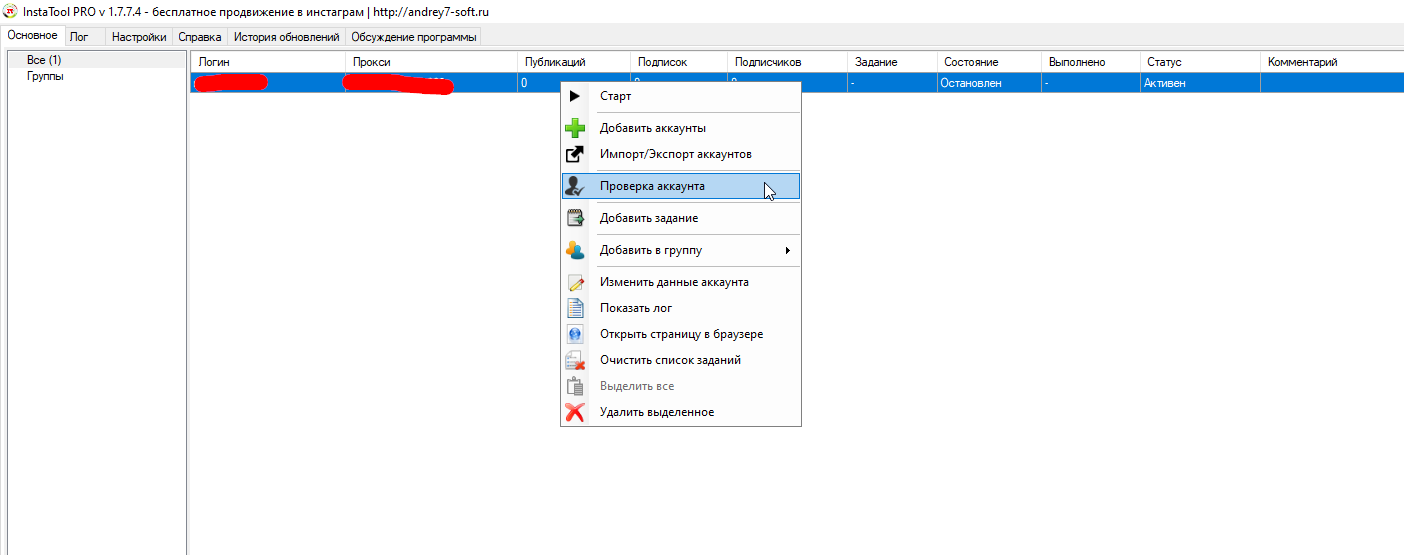Select 'Группы' in the left tree

tap(45, 76)
